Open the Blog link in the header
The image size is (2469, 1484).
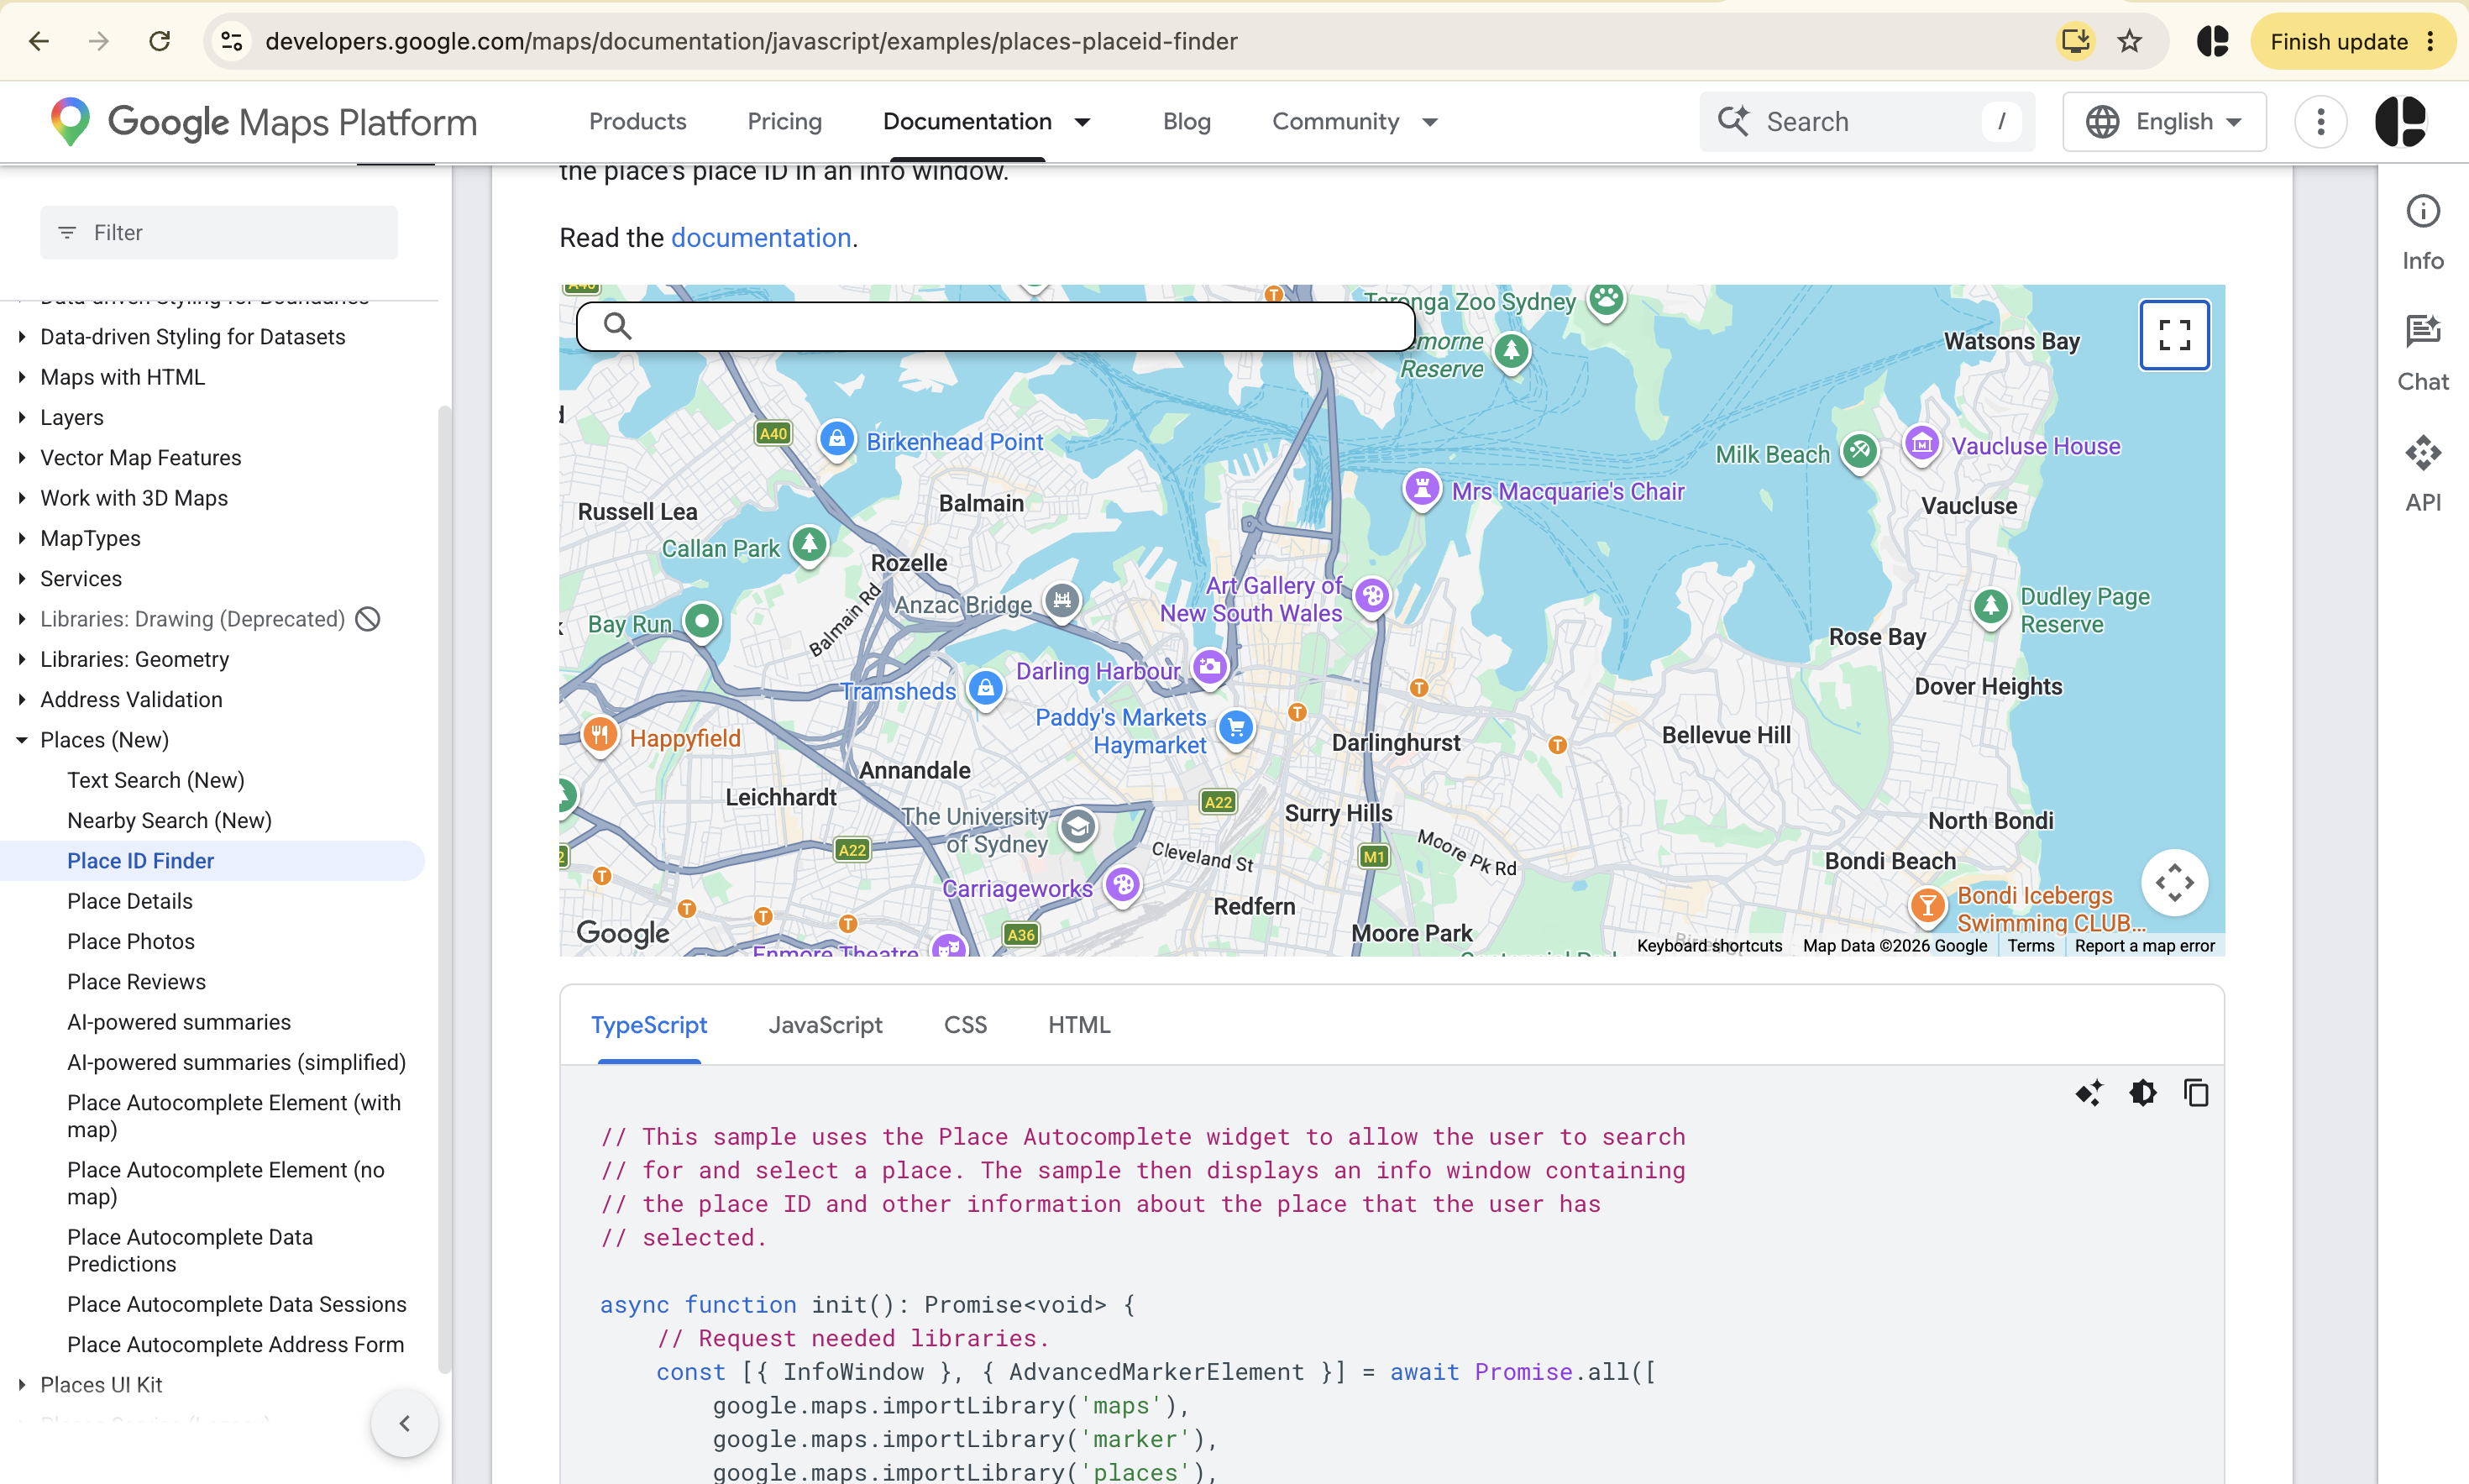(1186, 122)
